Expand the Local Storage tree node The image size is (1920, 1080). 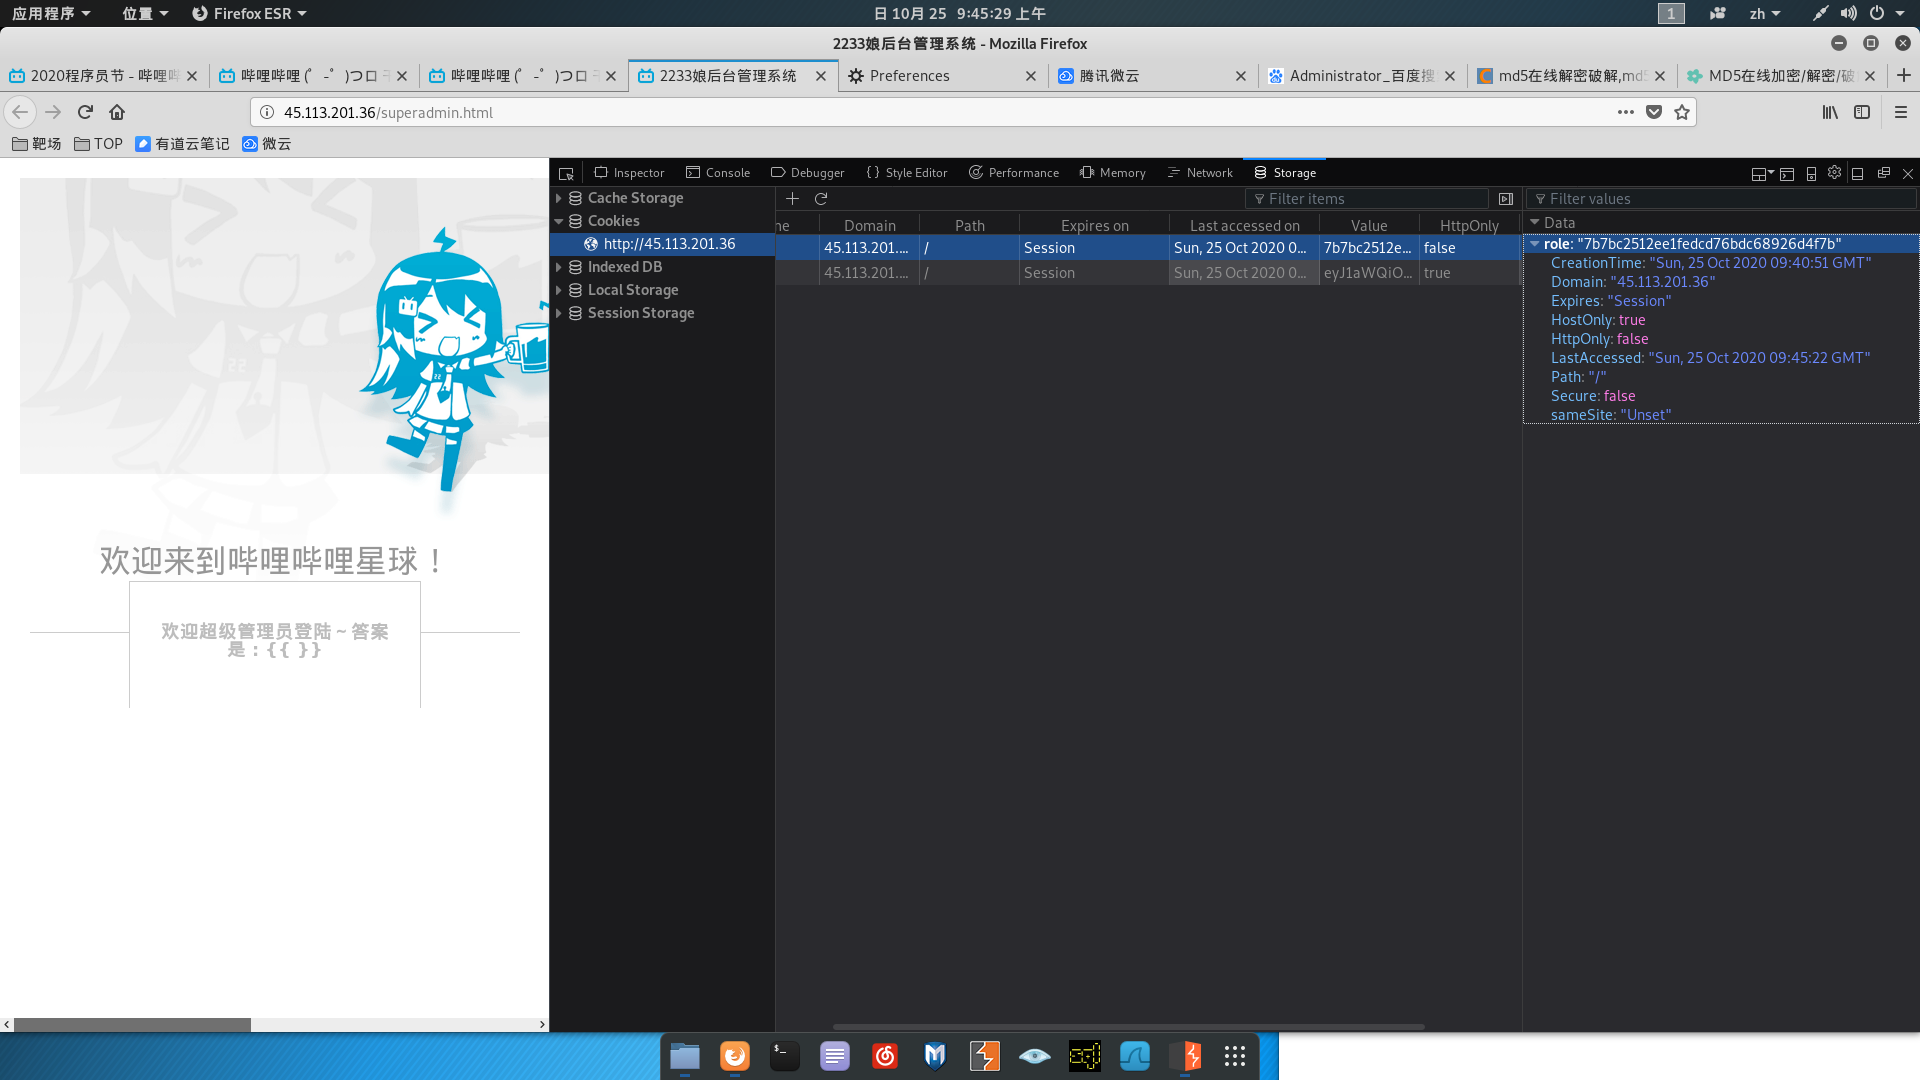coord(559,290)
